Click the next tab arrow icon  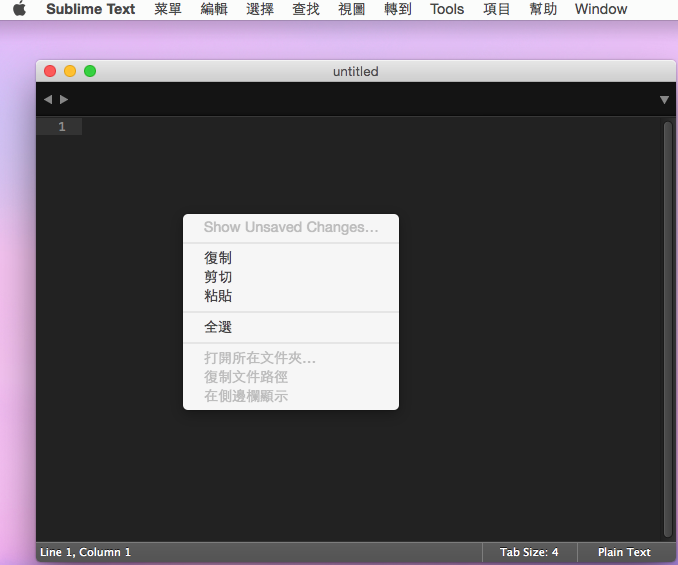click(64, 99)
